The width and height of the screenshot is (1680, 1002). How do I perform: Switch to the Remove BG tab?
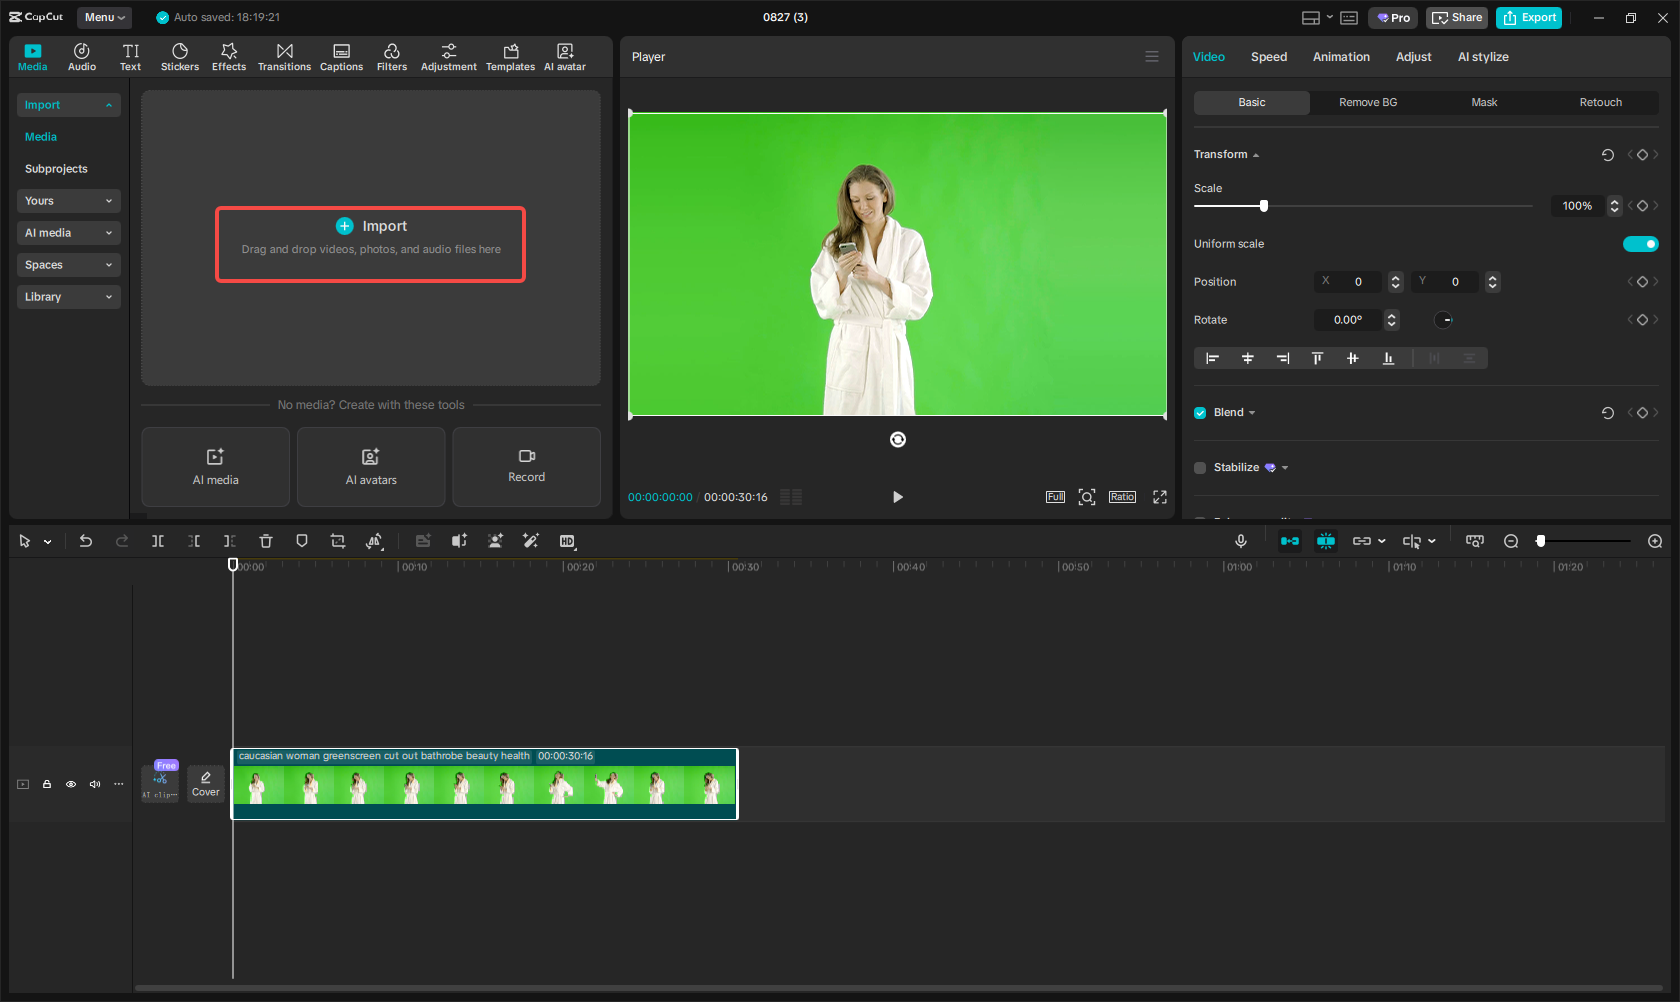pyautogui.click(x=1367, y=102)
